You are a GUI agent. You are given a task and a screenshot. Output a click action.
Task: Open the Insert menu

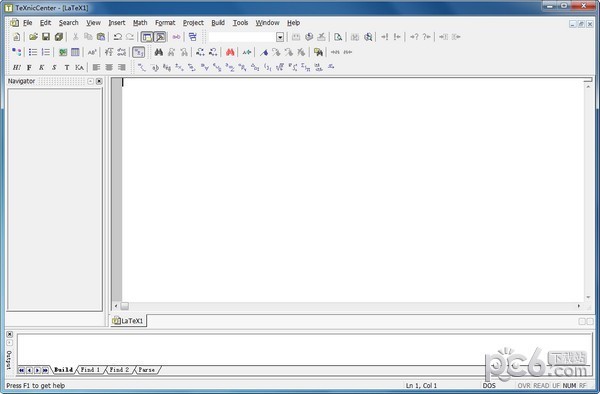click(117, 23)
